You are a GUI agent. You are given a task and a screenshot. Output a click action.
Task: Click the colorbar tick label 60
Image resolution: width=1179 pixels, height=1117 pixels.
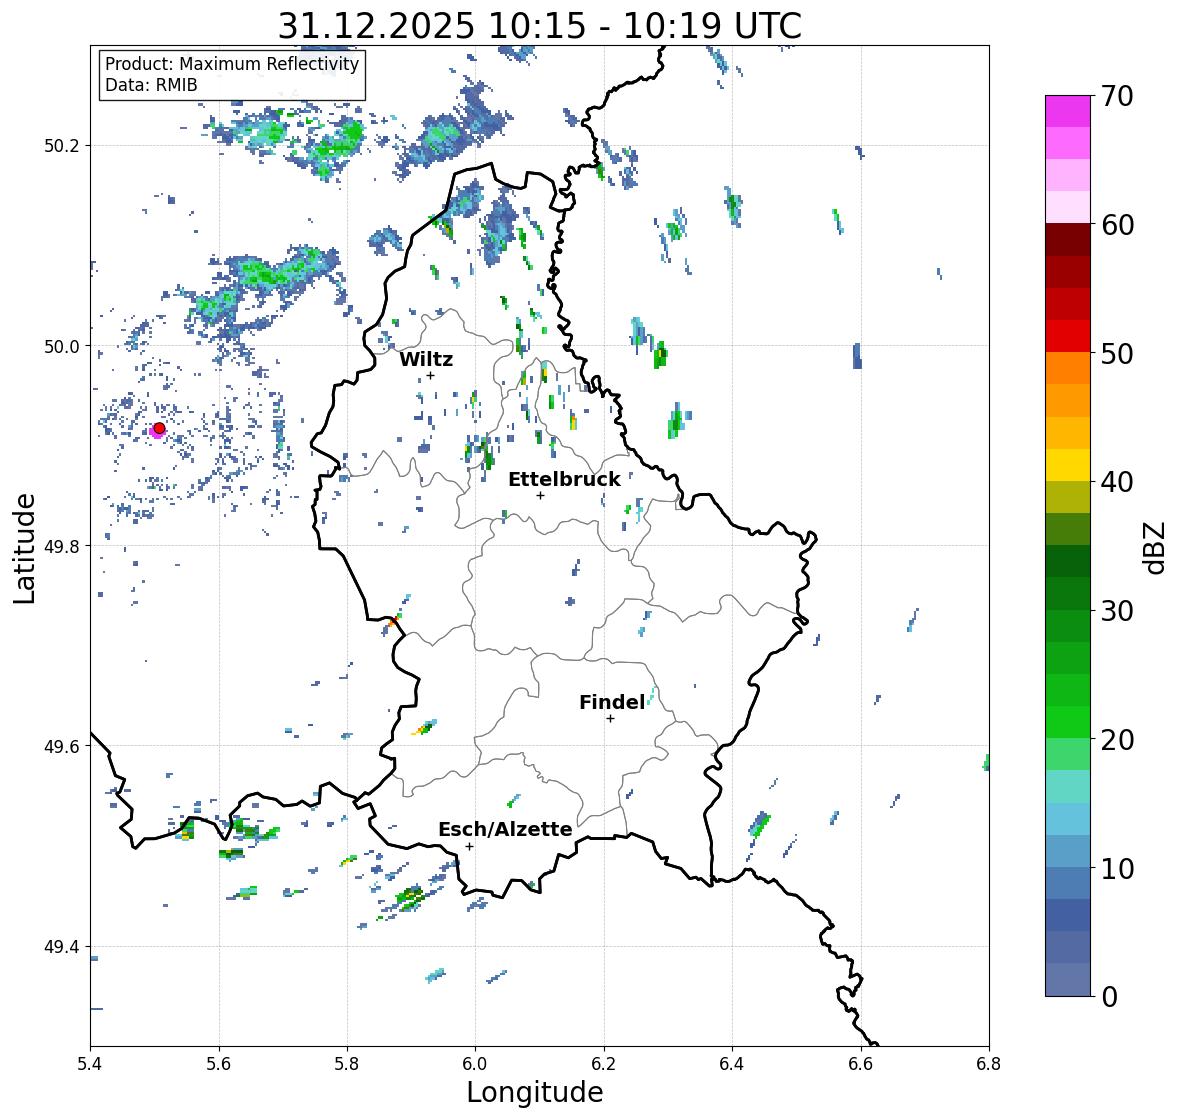(1117, 225)
